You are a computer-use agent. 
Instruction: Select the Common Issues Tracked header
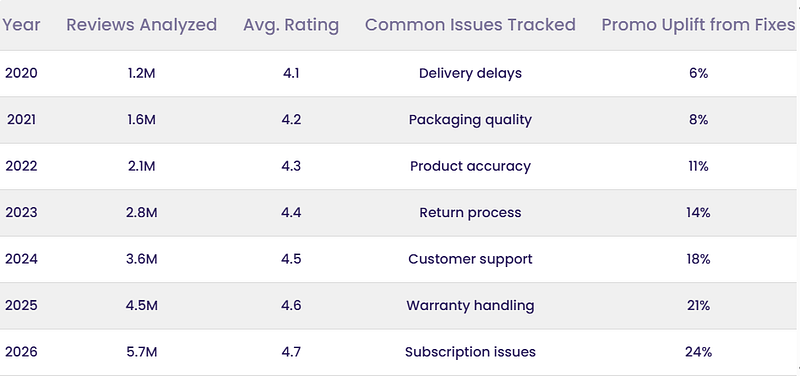[x=470, y=24]
